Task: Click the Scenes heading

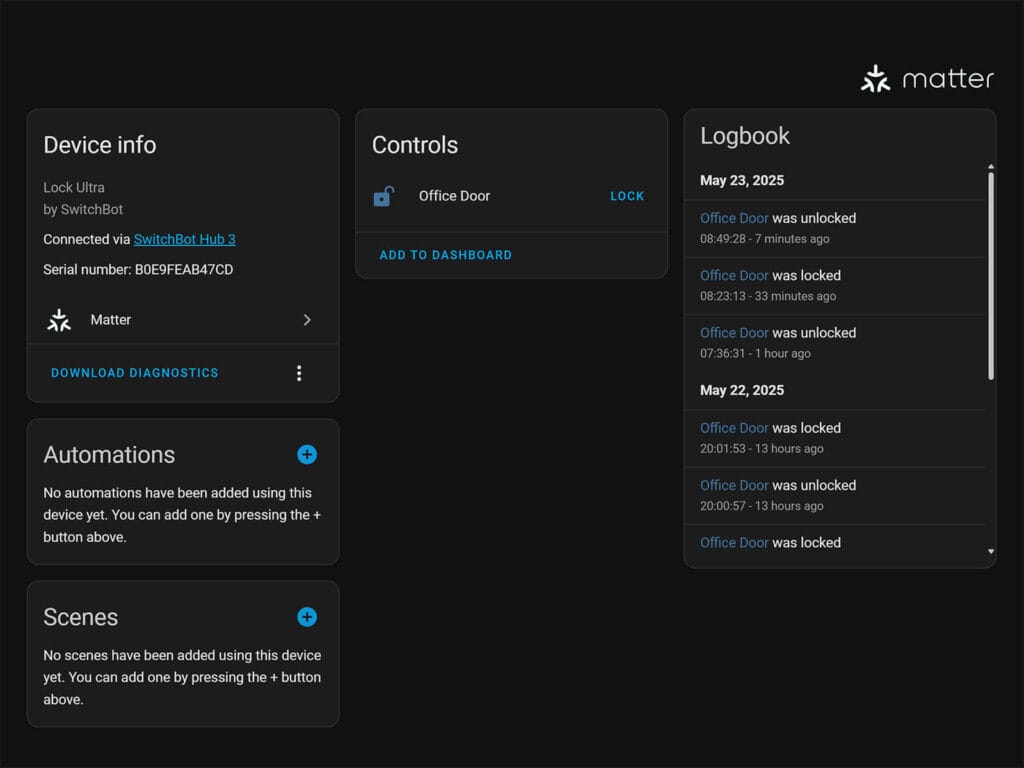Action: tap(80, 617)
